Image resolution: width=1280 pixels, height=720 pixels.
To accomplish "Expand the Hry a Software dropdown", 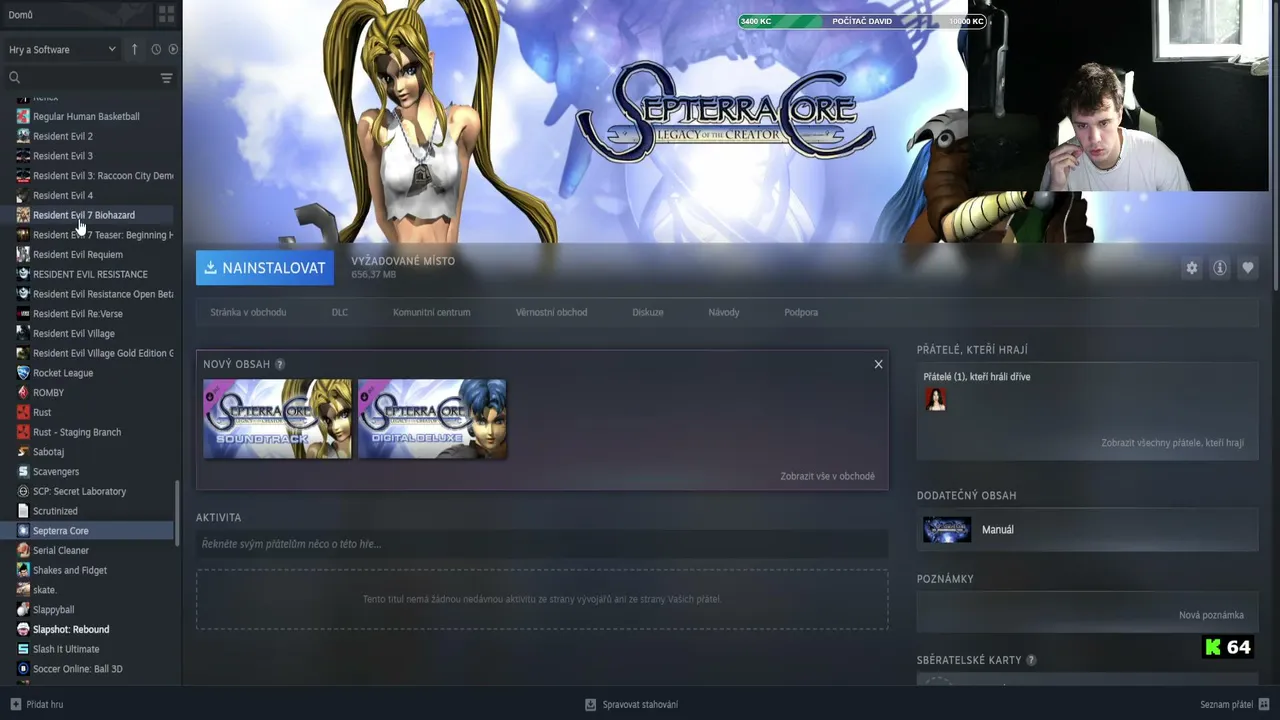I will [x=62, y=49].
